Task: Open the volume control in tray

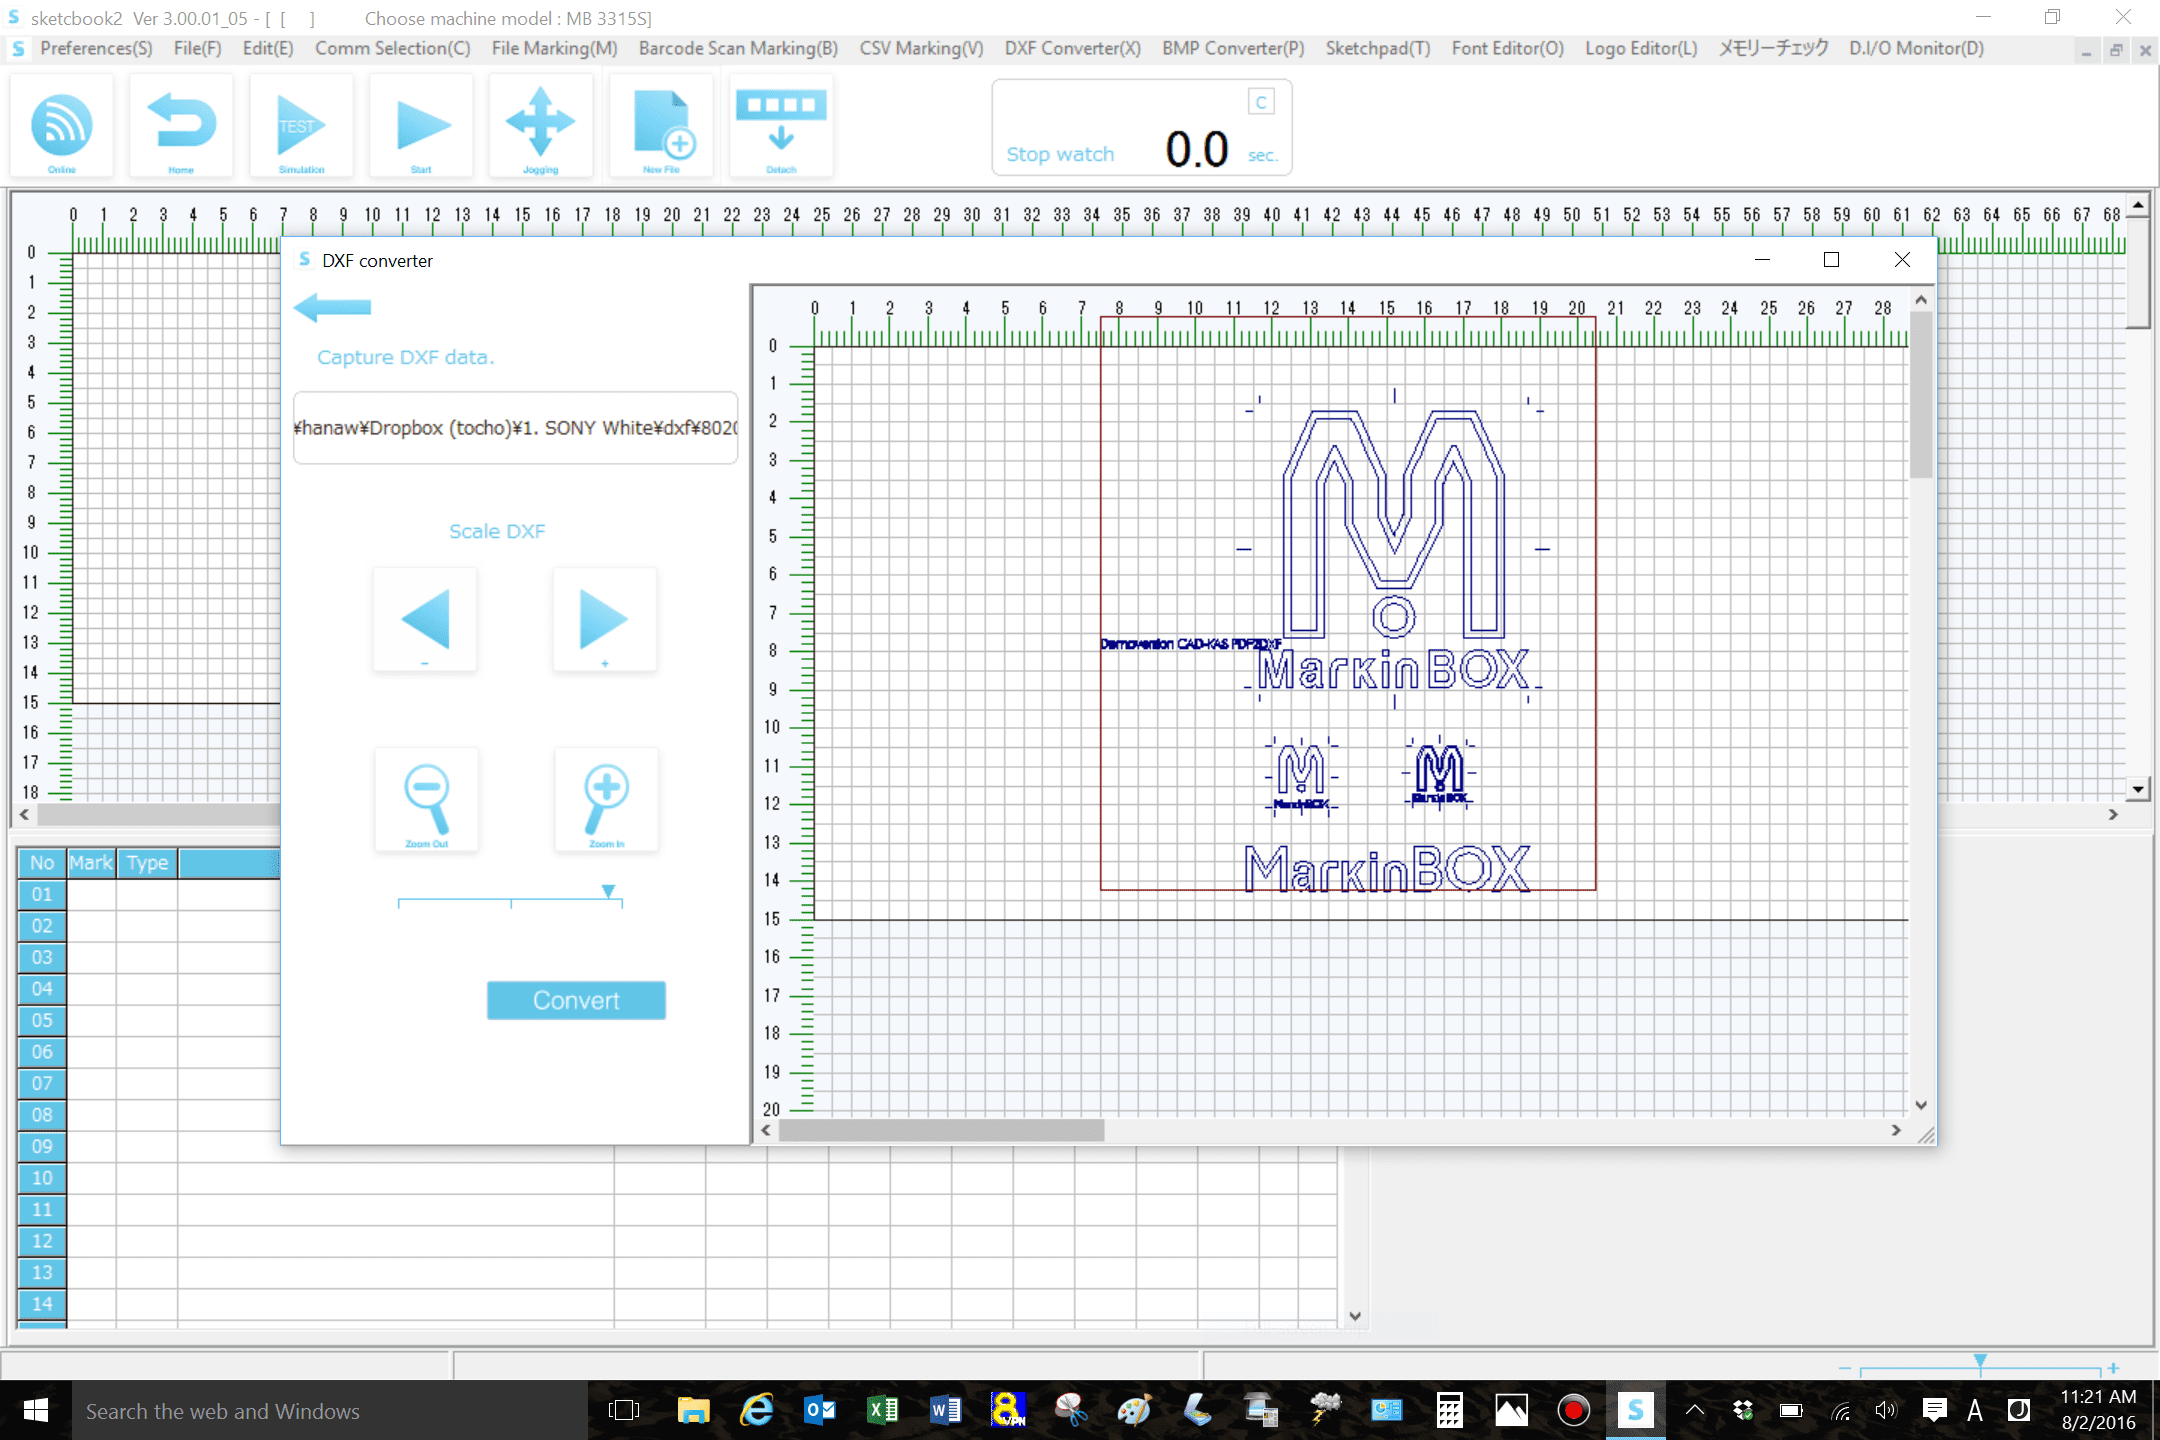Action: tap(1886, 1411)
